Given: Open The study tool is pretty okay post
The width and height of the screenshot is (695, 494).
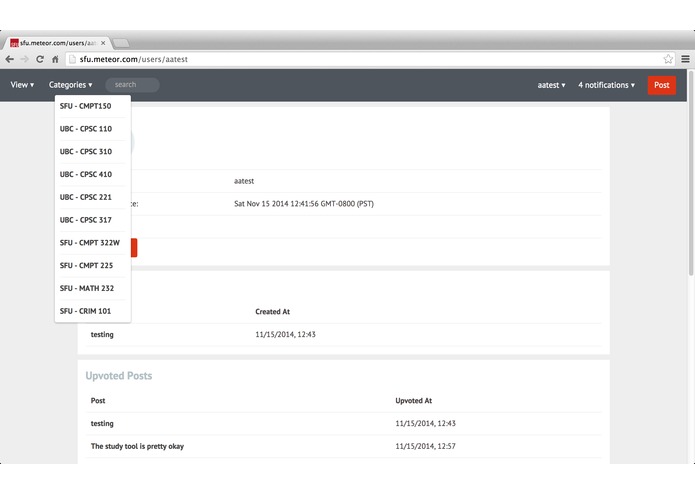Looking at the screenshot, I should click(x=137, y=446).
